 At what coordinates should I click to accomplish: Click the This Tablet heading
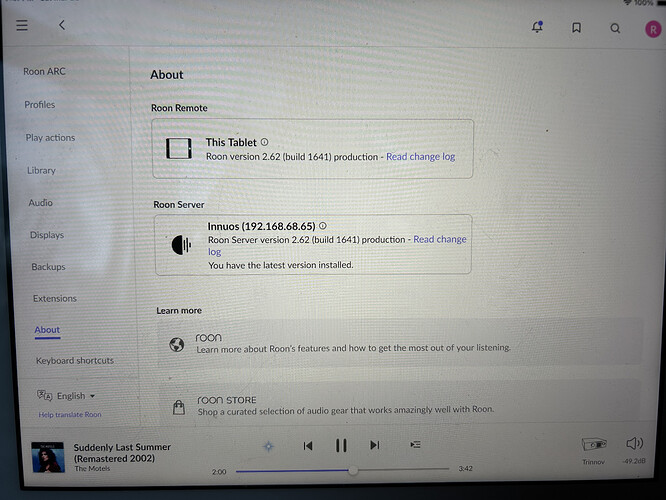click(x=231, y=142)
